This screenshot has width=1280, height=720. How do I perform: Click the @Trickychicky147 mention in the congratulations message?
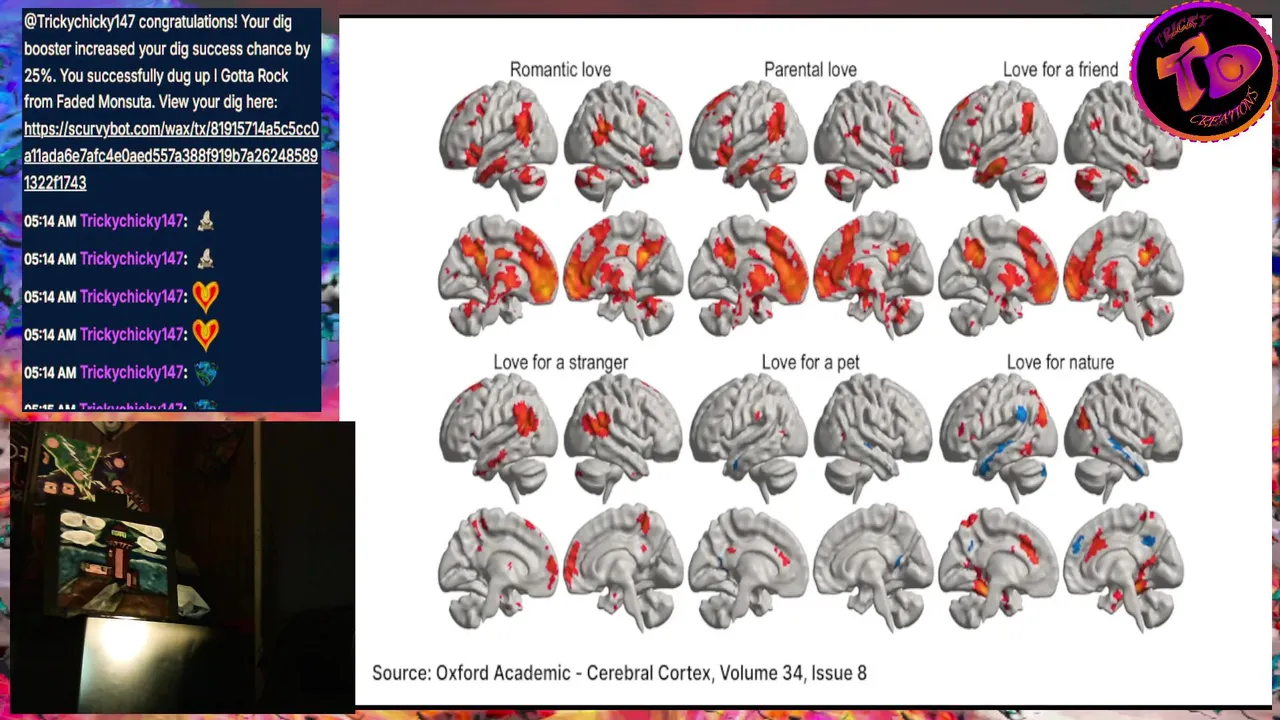click(x=79, y=22)
